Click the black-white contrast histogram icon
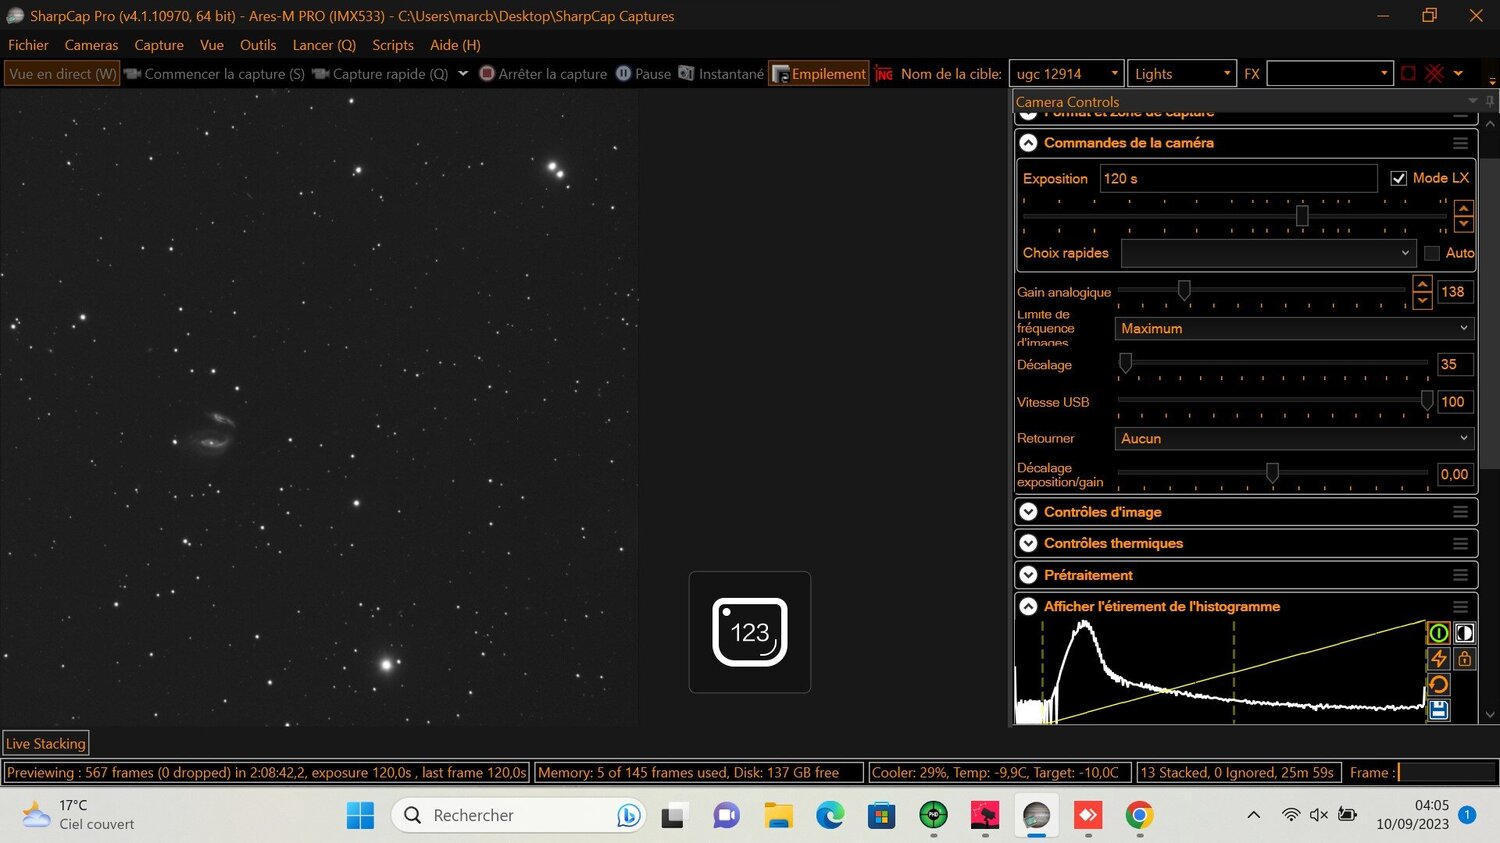This screenshot has height=843, width=1500. click(1464, 633)
